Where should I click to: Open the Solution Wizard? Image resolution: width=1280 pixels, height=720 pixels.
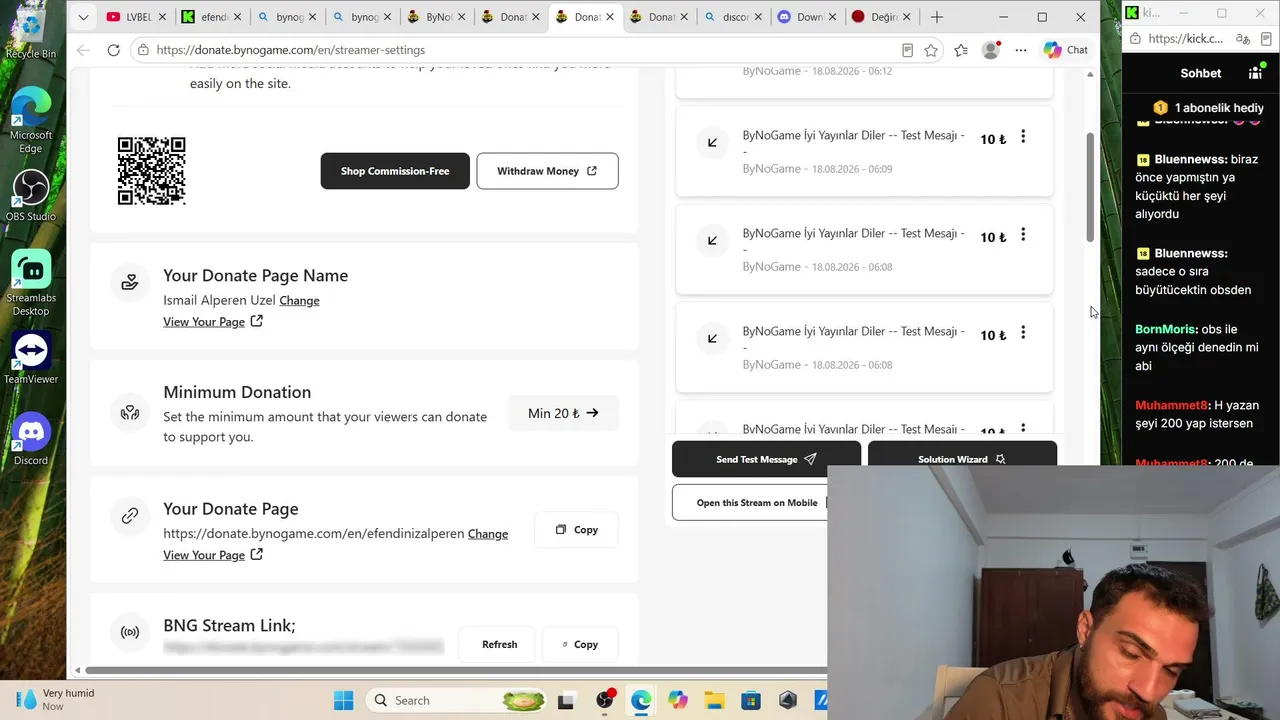(962, 459)
